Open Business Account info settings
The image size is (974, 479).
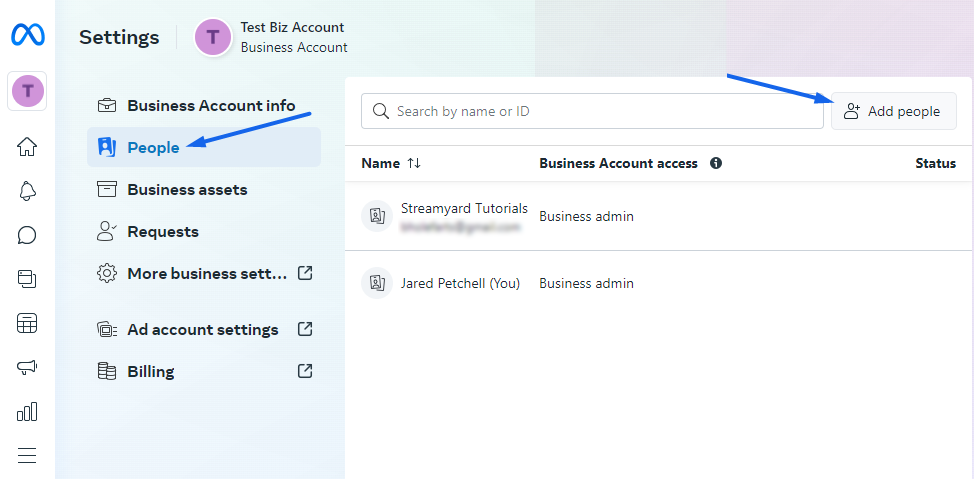(204, 106)
